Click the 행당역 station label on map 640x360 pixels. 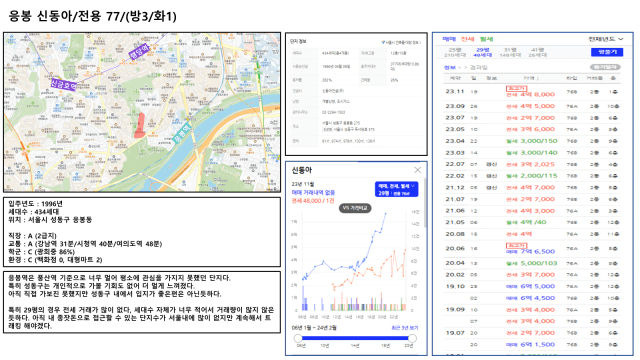point(139,53)
